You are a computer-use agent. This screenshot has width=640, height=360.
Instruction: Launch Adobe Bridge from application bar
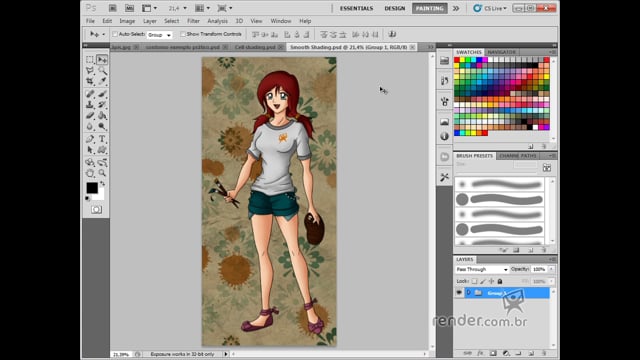pyautogui.click(x=113, y=8)
